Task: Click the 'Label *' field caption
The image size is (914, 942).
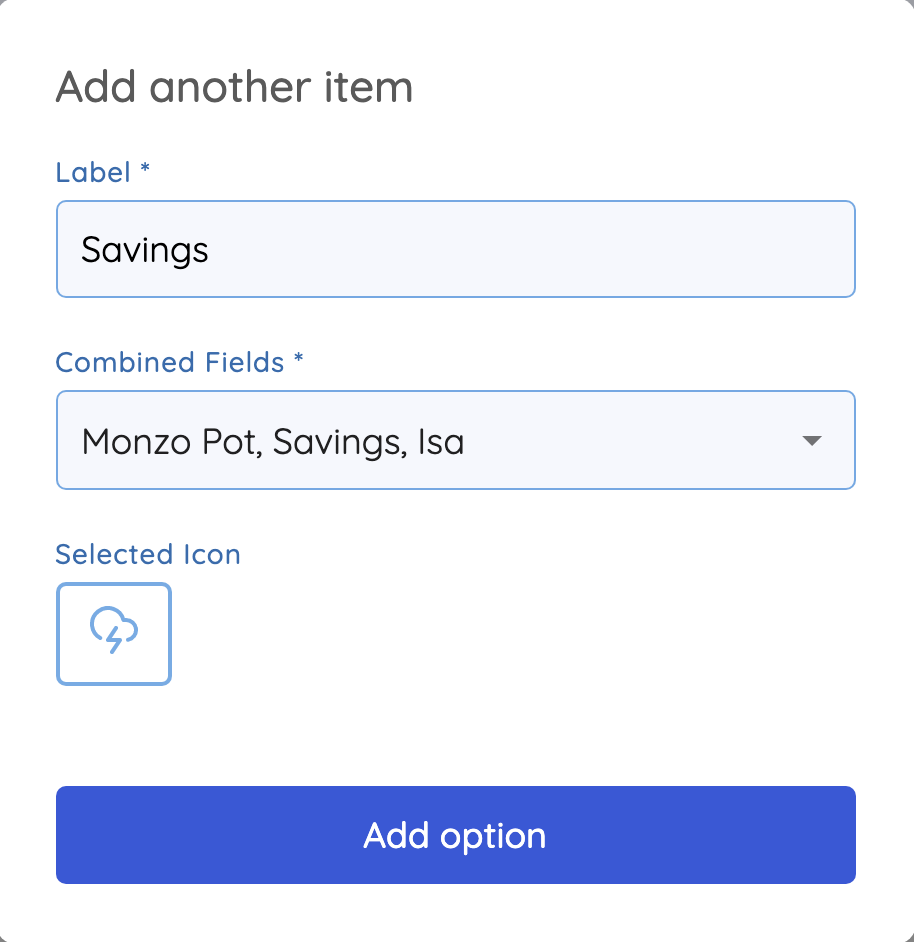Action: (x=103, y=172)
